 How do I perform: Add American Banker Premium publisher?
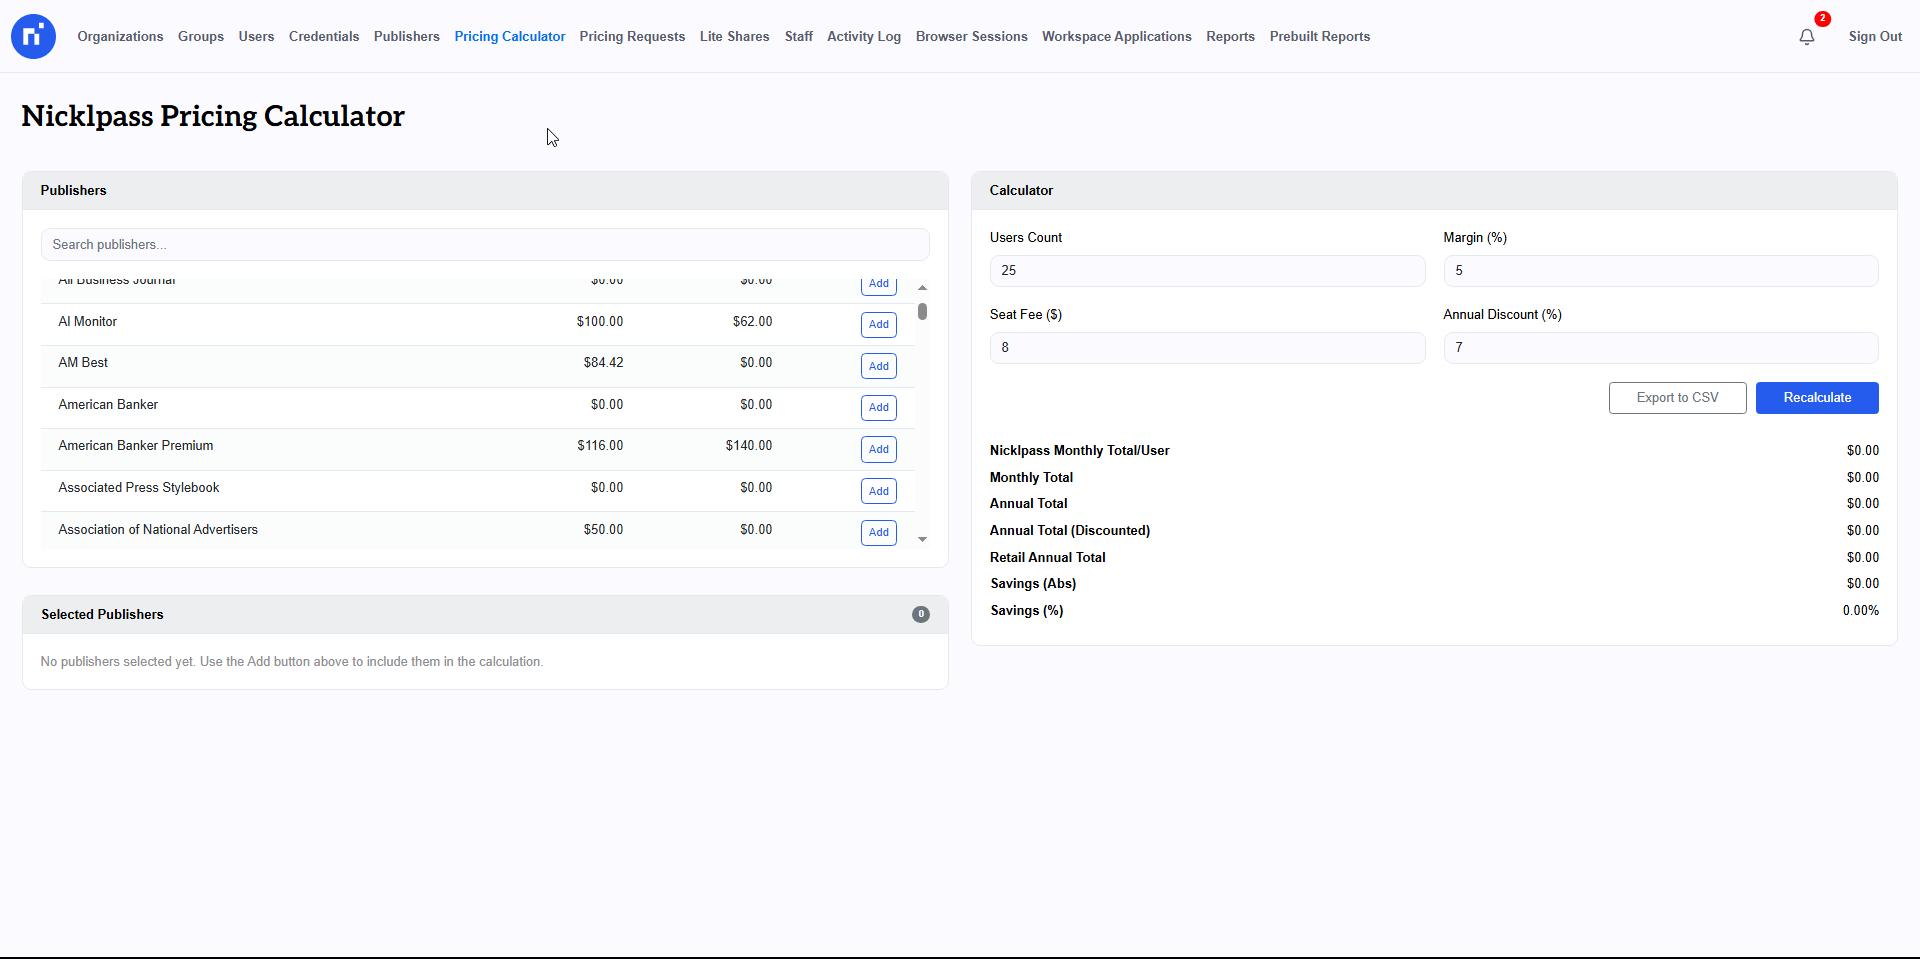coord(878,450)
